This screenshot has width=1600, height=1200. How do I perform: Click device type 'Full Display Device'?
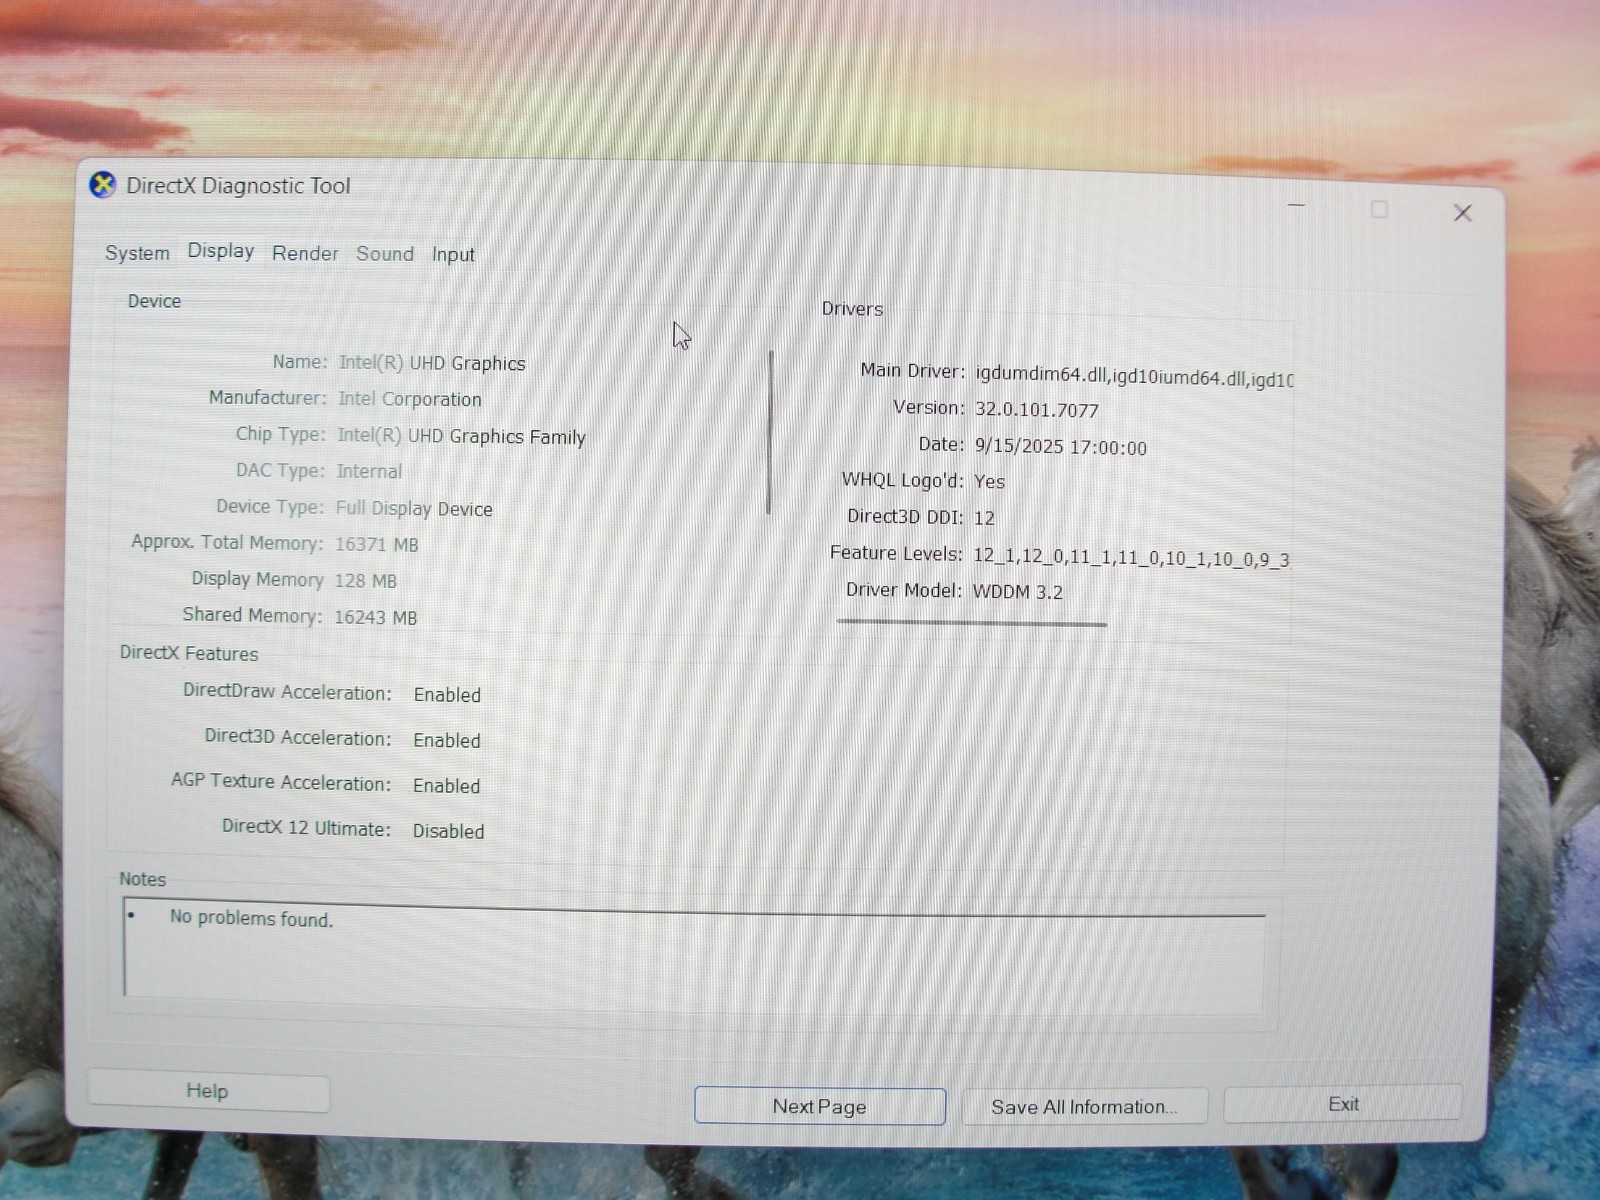click(x=414, y=508)
